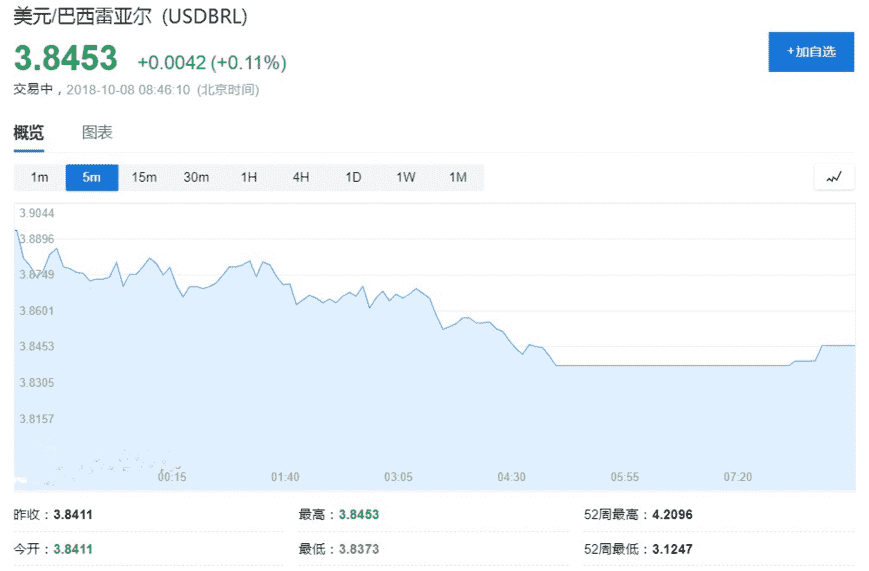Open the 图表 chart tab
869x571 pixels.
(x=97, y=133)
